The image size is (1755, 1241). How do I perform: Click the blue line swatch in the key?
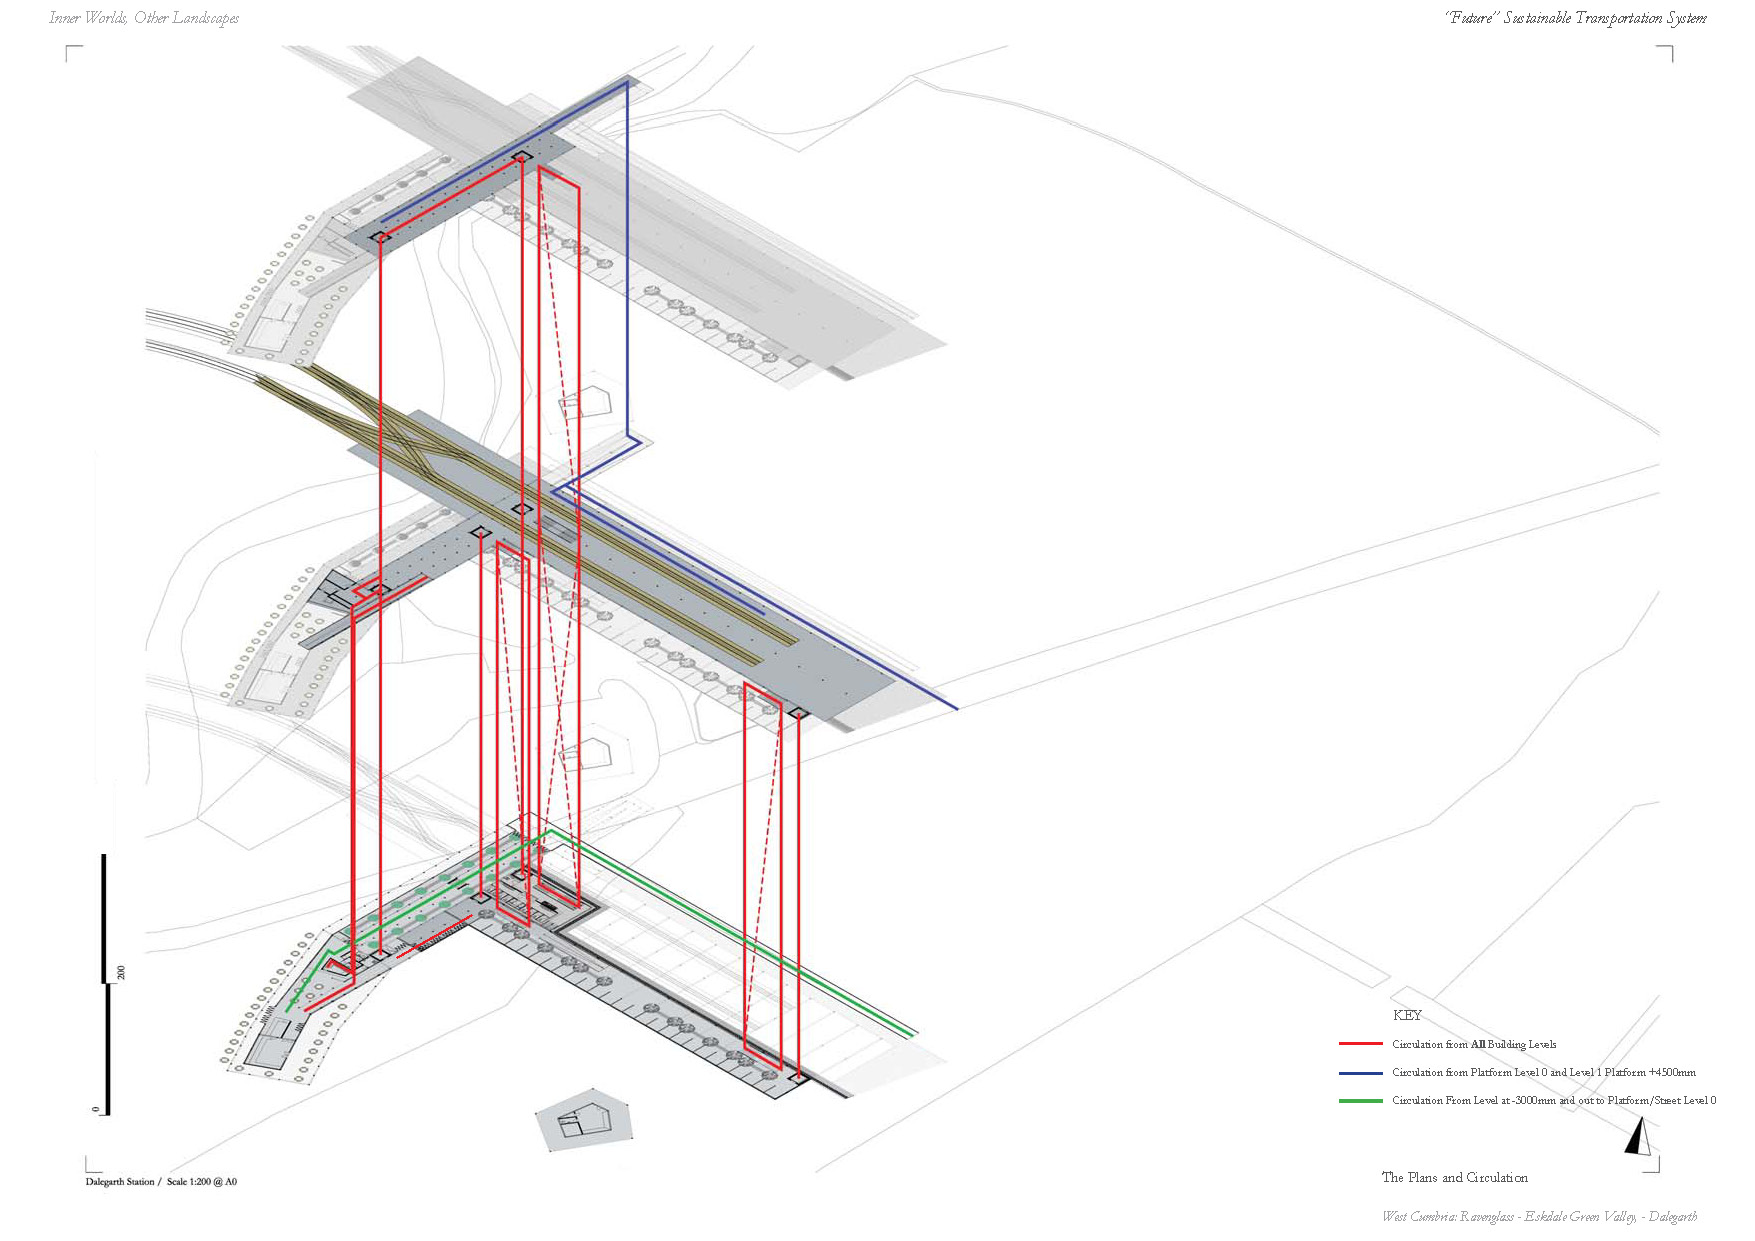point(1360,1072)
